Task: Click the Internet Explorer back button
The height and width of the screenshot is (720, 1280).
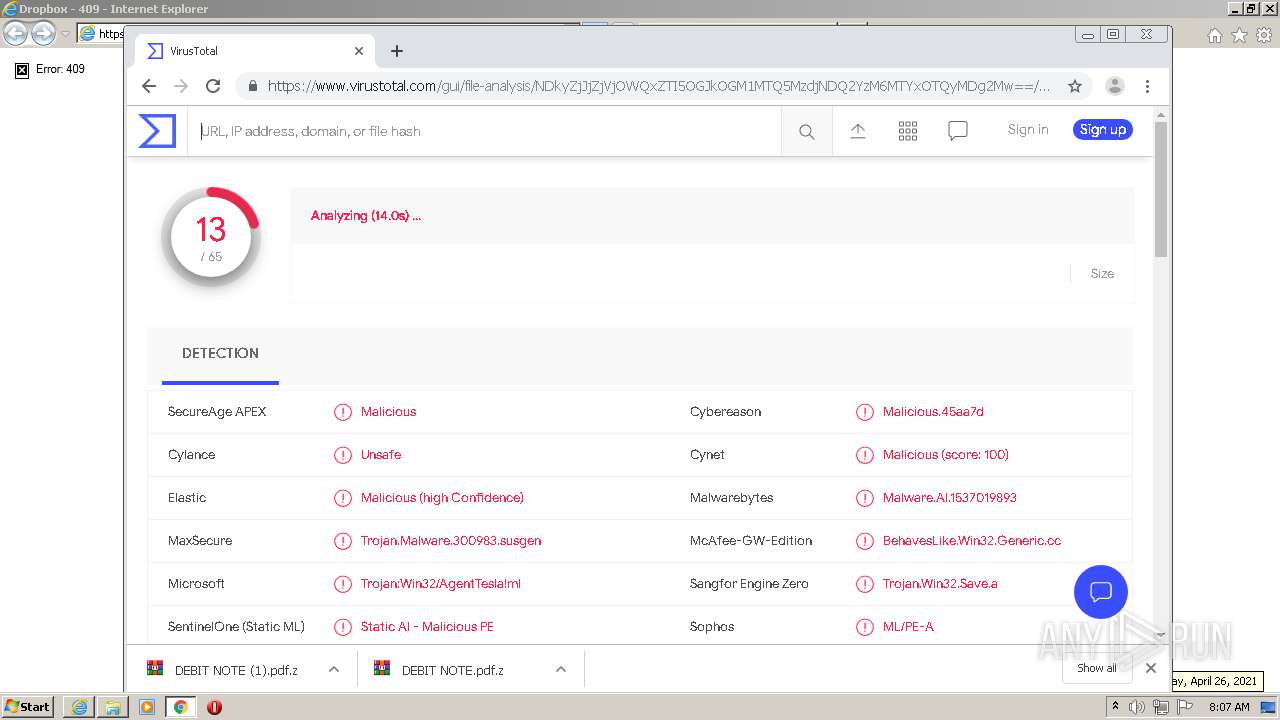Action: [16, 33]
